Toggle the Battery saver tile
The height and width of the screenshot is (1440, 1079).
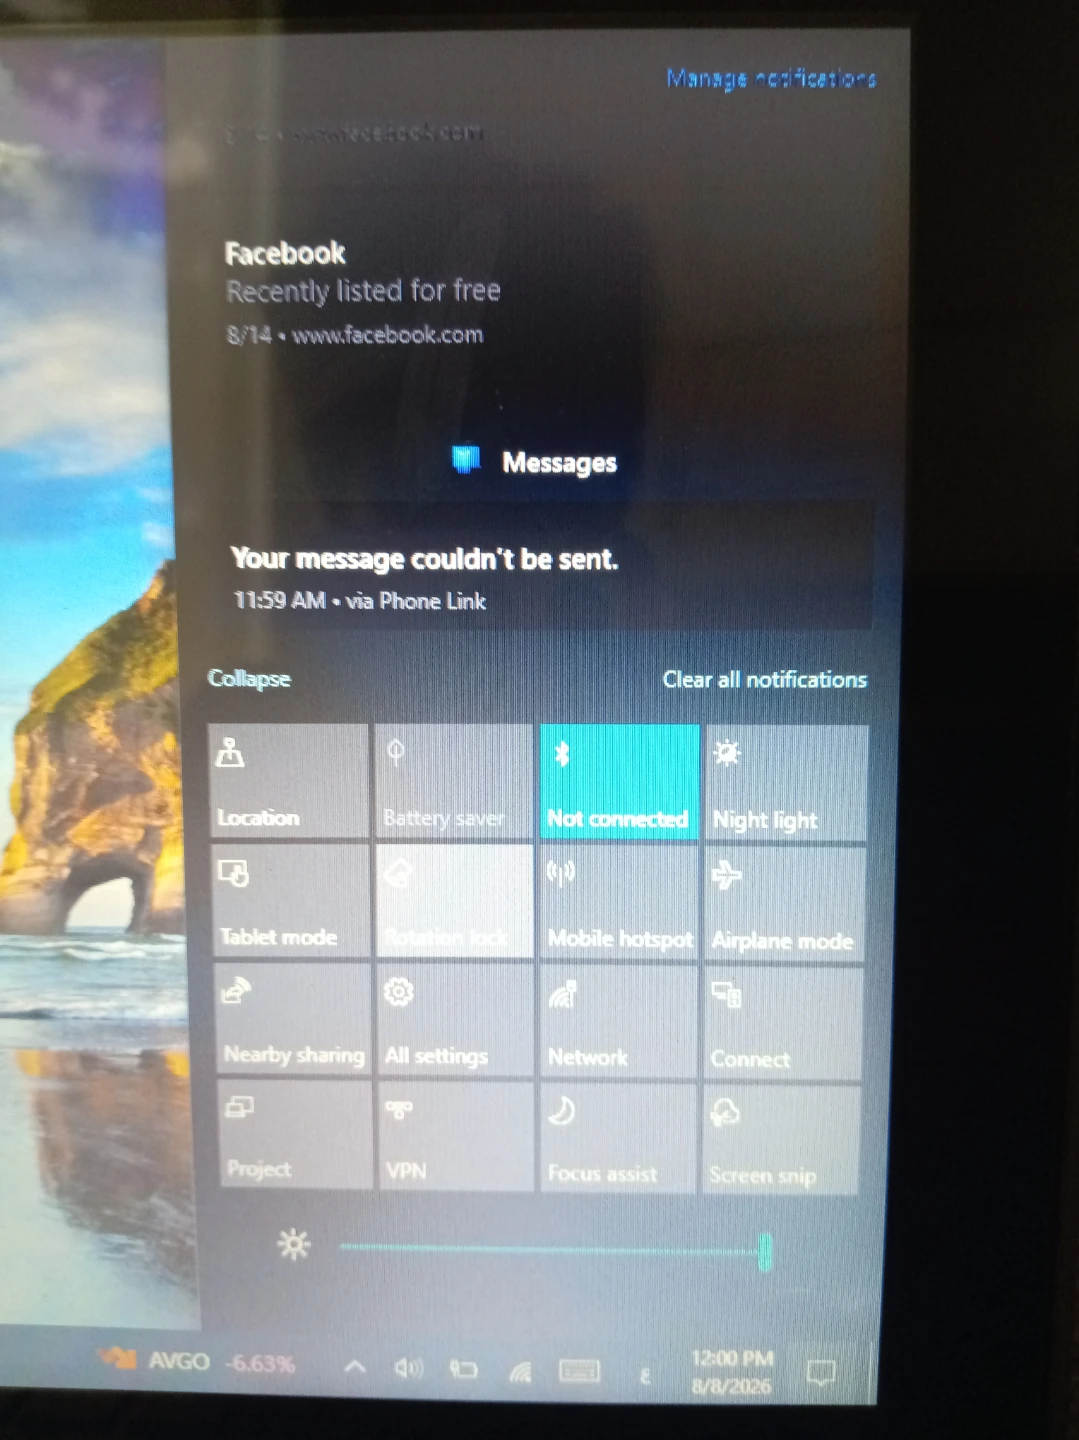click(x=454, y=781)
